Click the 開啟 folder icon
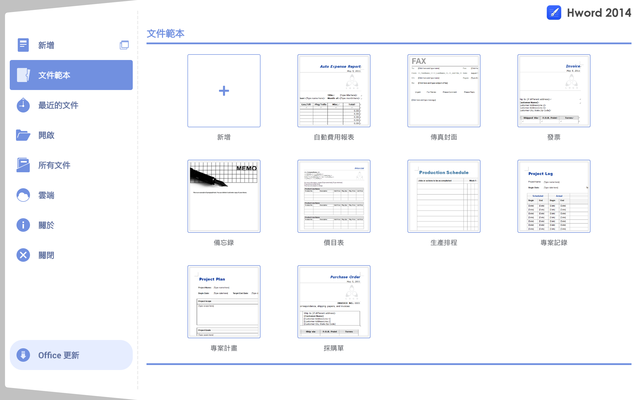 23,135
